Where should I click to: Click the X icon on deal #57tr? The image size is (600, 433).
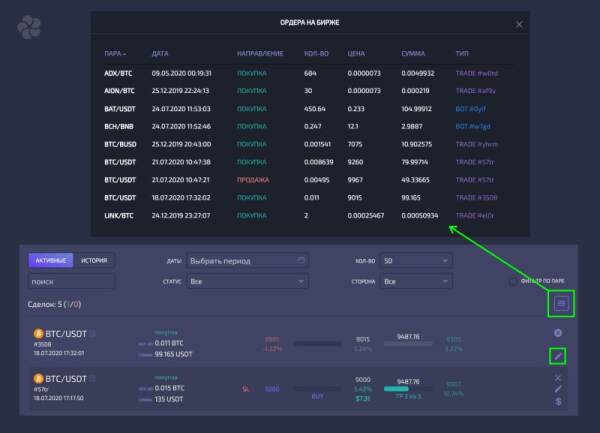558,378
